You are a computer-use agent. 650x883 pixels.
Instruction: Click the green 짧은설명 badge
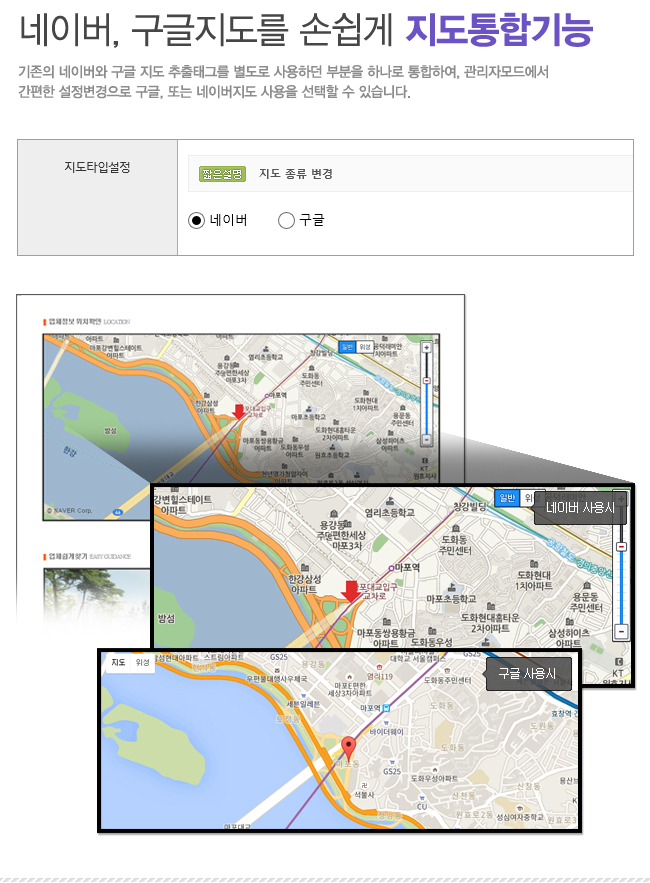(222, 173)
